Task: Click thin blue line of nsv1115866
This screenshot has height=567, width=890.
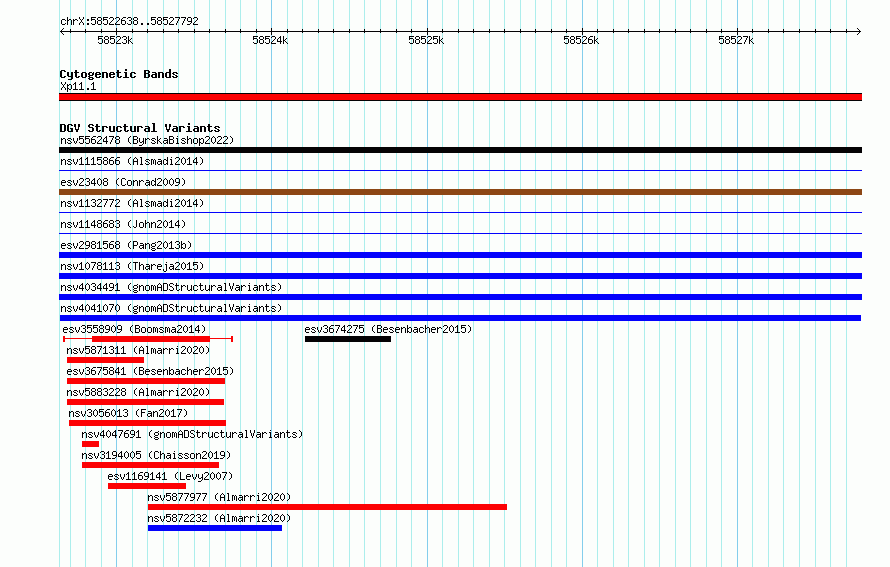Action: coord(460,170)
